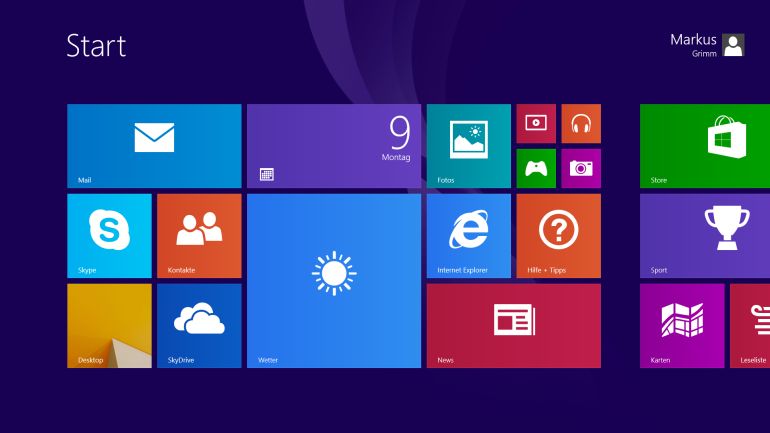Open the small red Video tile
Screen dimensions: 770x433
[536, 123]
